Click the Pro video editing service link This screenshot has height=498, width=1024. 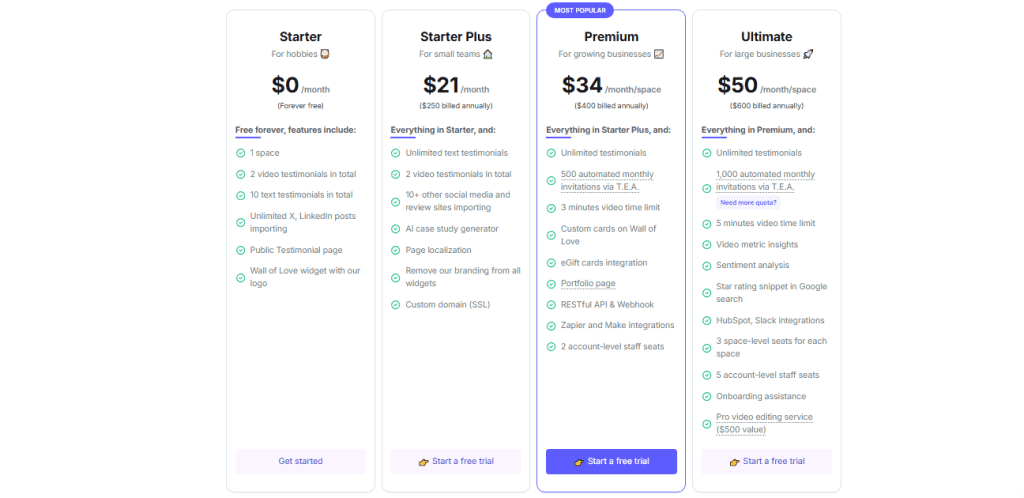point(764,423)
